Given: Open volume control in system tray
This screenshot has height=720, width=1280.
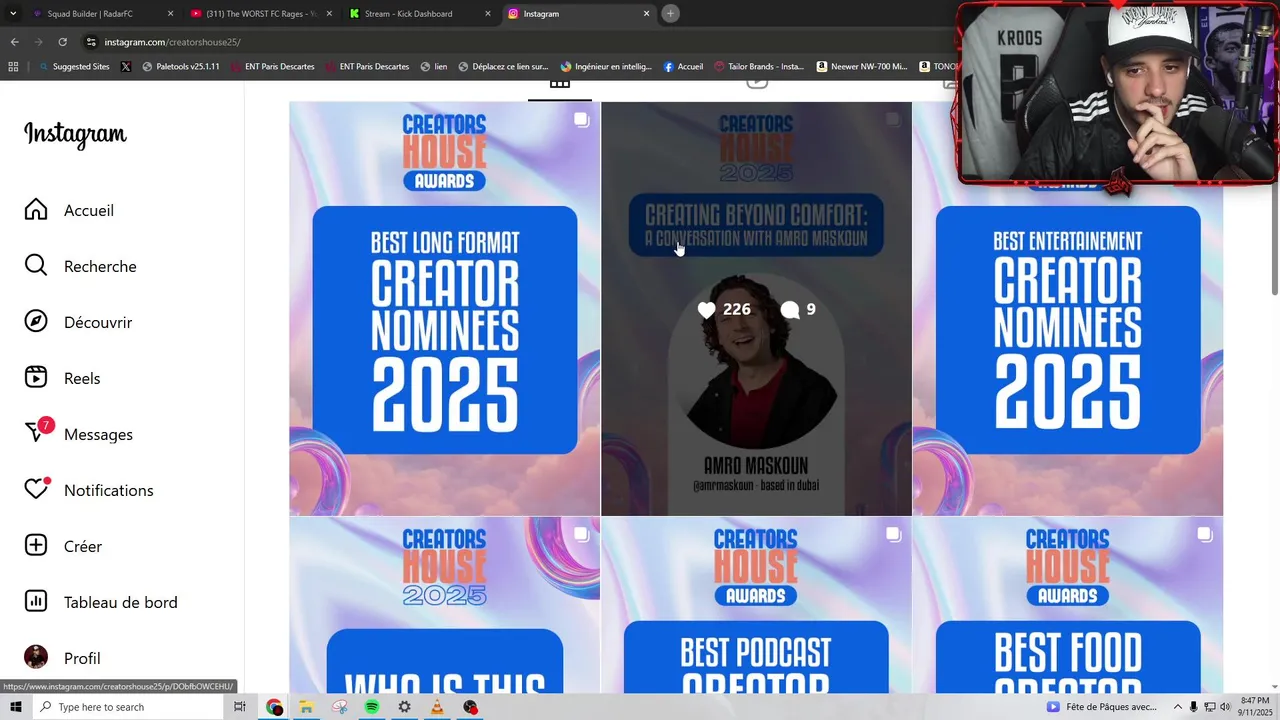Looking at the screenshot, I should tap(1225, 707).
